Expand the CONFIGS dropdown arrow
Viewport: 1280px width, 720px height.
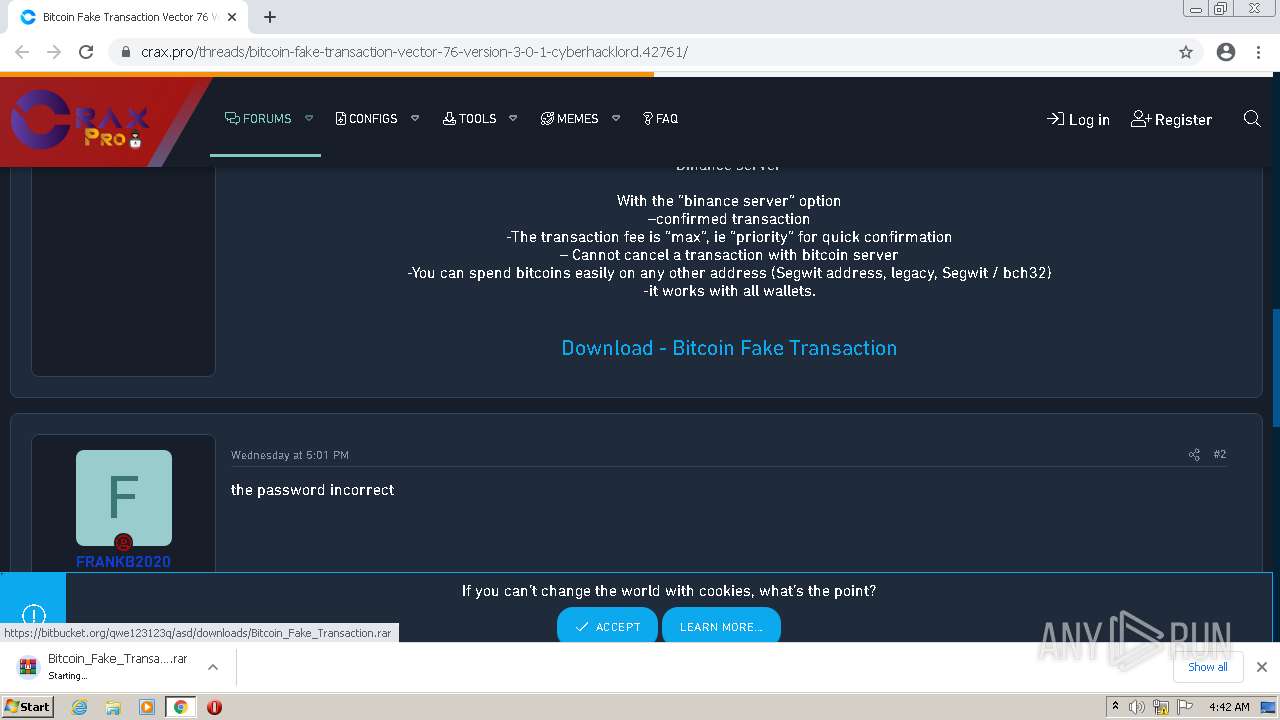[x=415, y=119]
